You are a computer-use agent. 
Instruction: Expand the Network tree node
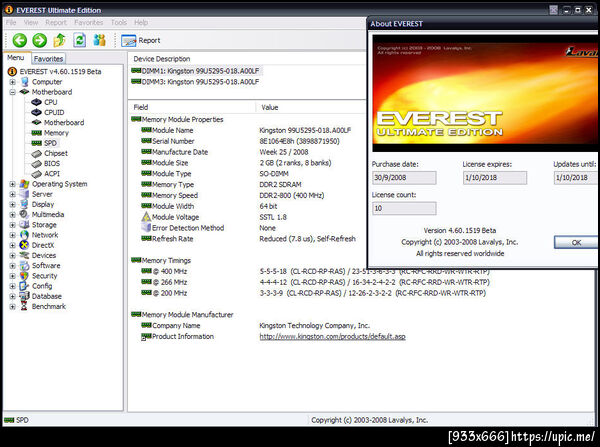[x=12, y=235]
